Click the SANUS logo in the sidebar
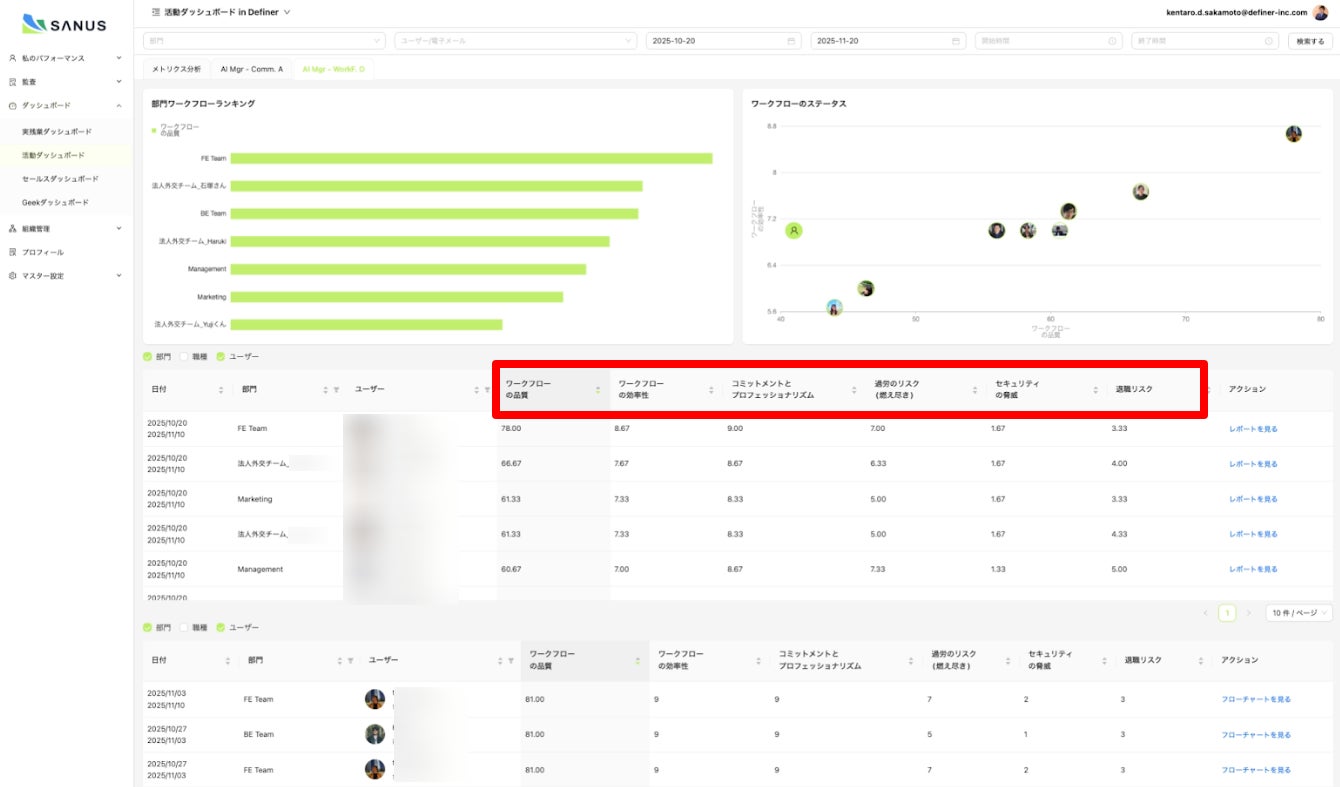Image resolution: width=1340 pixels, height=787 pixels. (x=64, y=24)
